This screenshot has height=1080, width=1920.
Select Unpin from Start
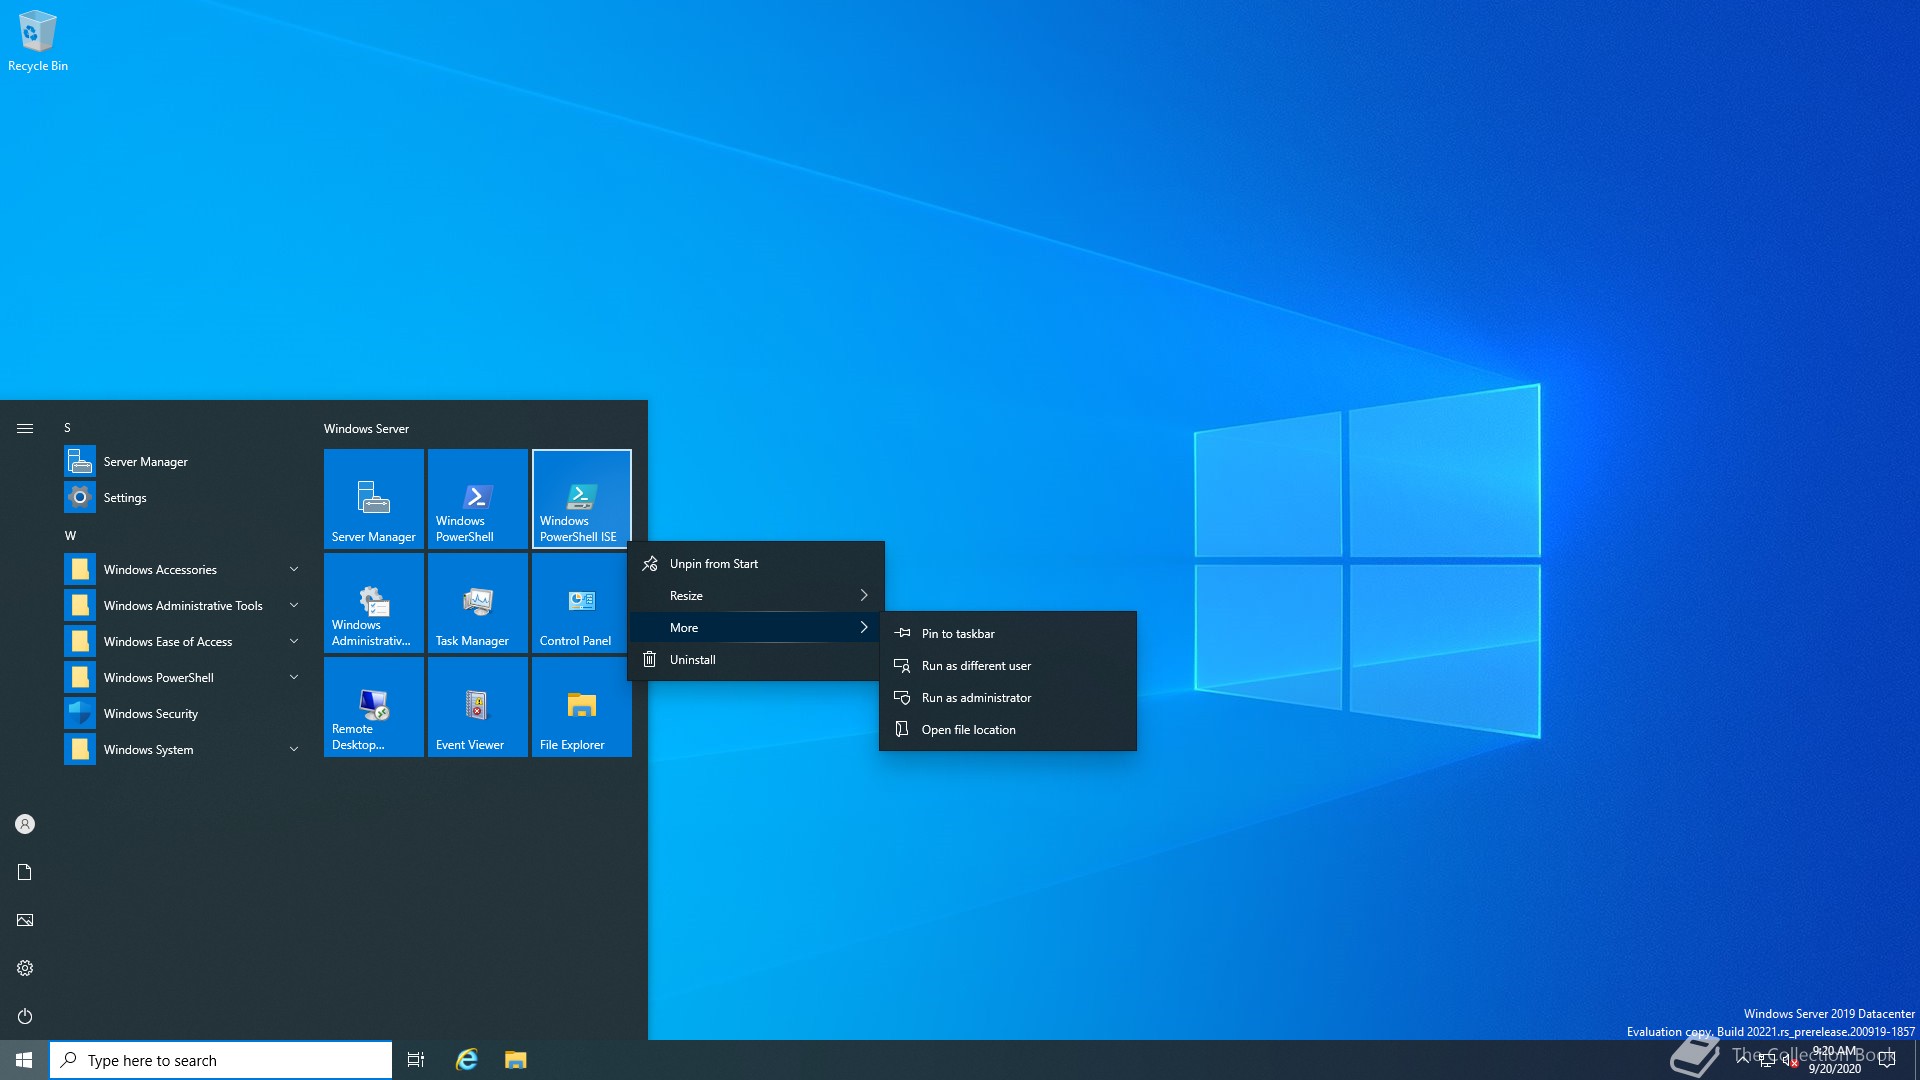point(713,564)
